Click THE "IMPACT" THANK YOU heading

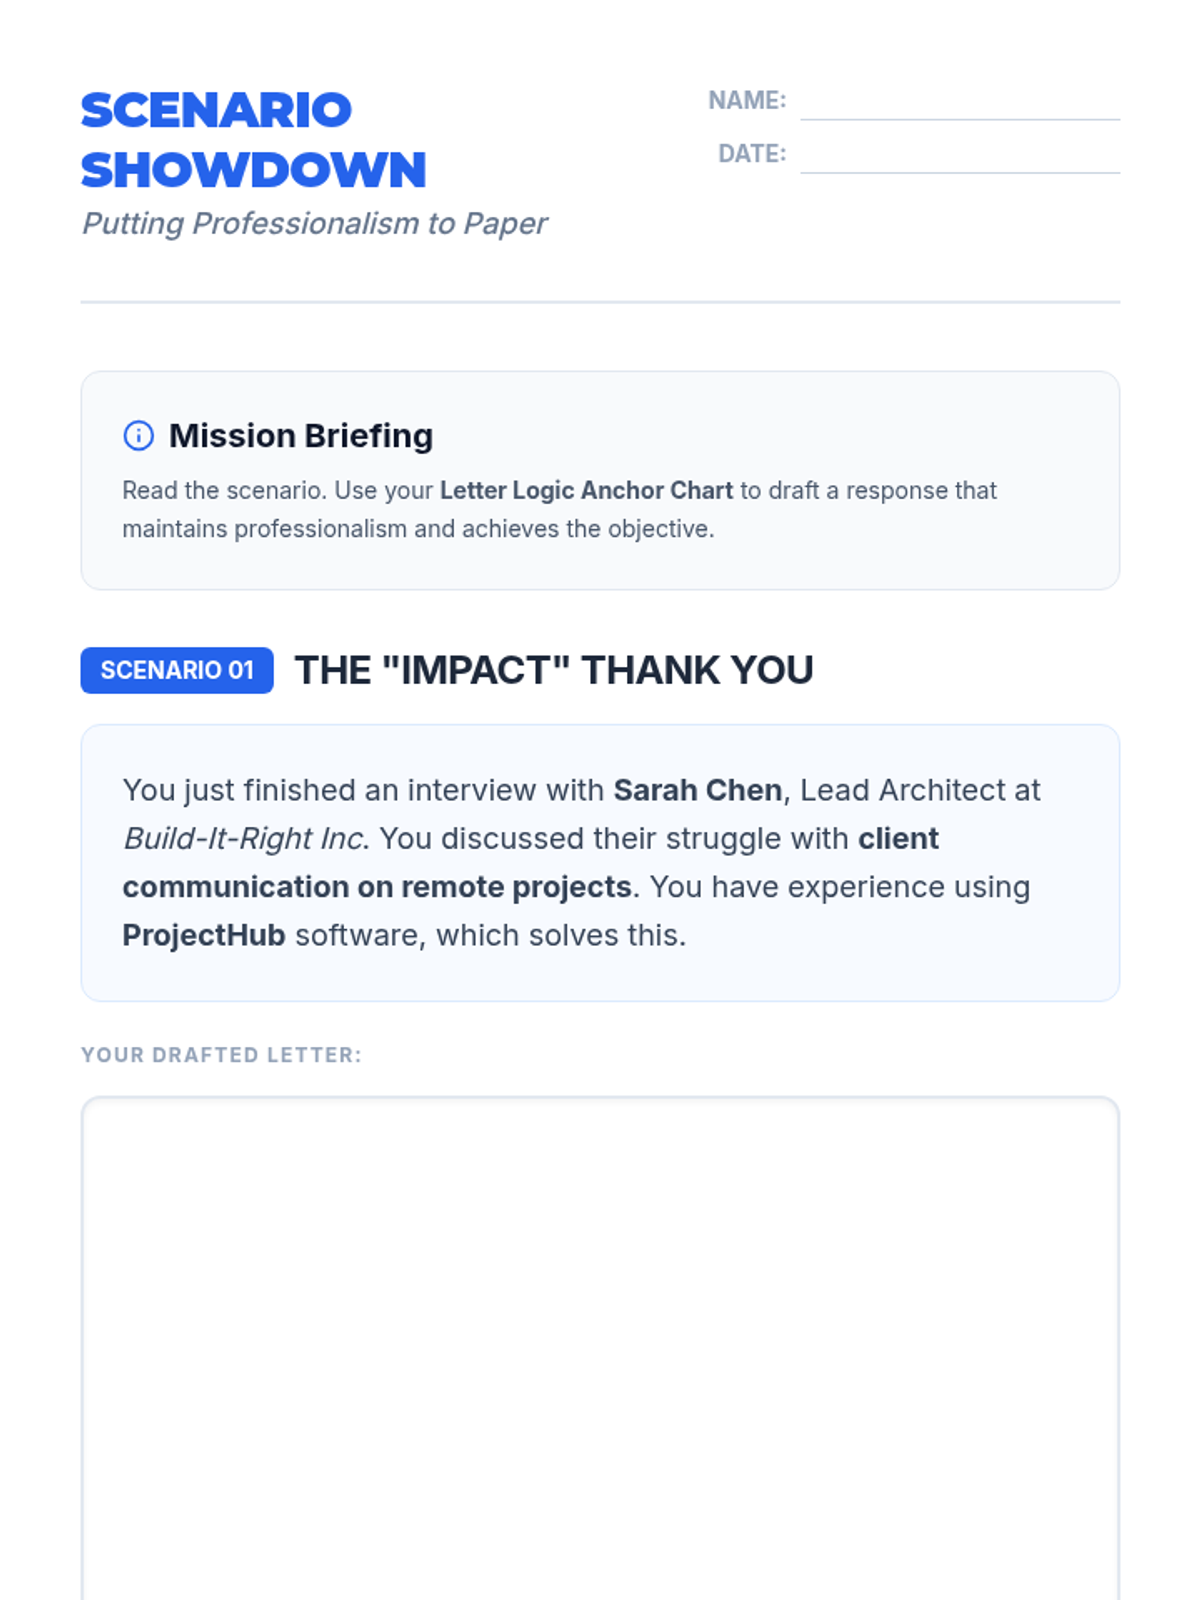point(554,670)
